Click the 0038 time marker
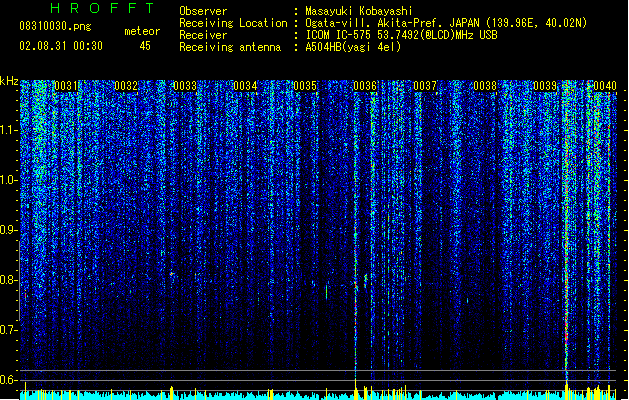629x400 pixels. [485, 86]
